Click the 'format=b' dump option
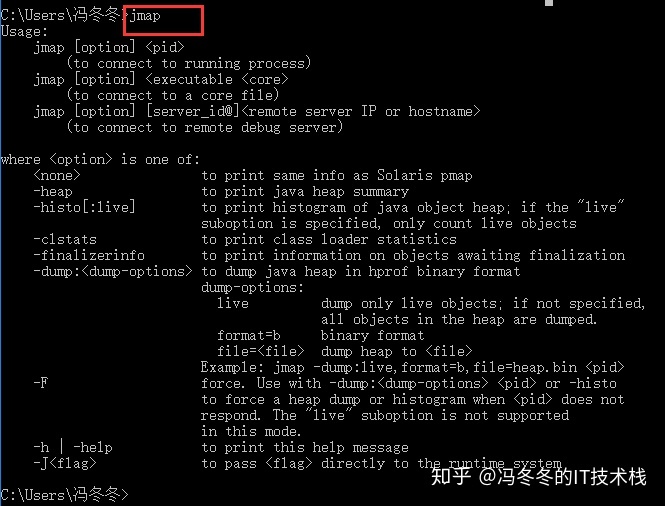This screenshot has width=665, height=506. pyautogui.click(x=249, y=335)
